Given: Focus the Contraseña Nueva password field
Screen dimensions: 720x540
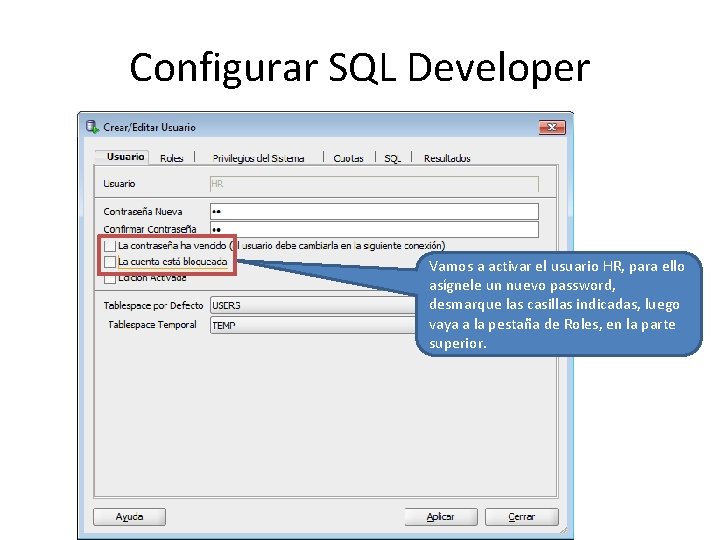Looking at the screenshot, I should pos(374,212).
